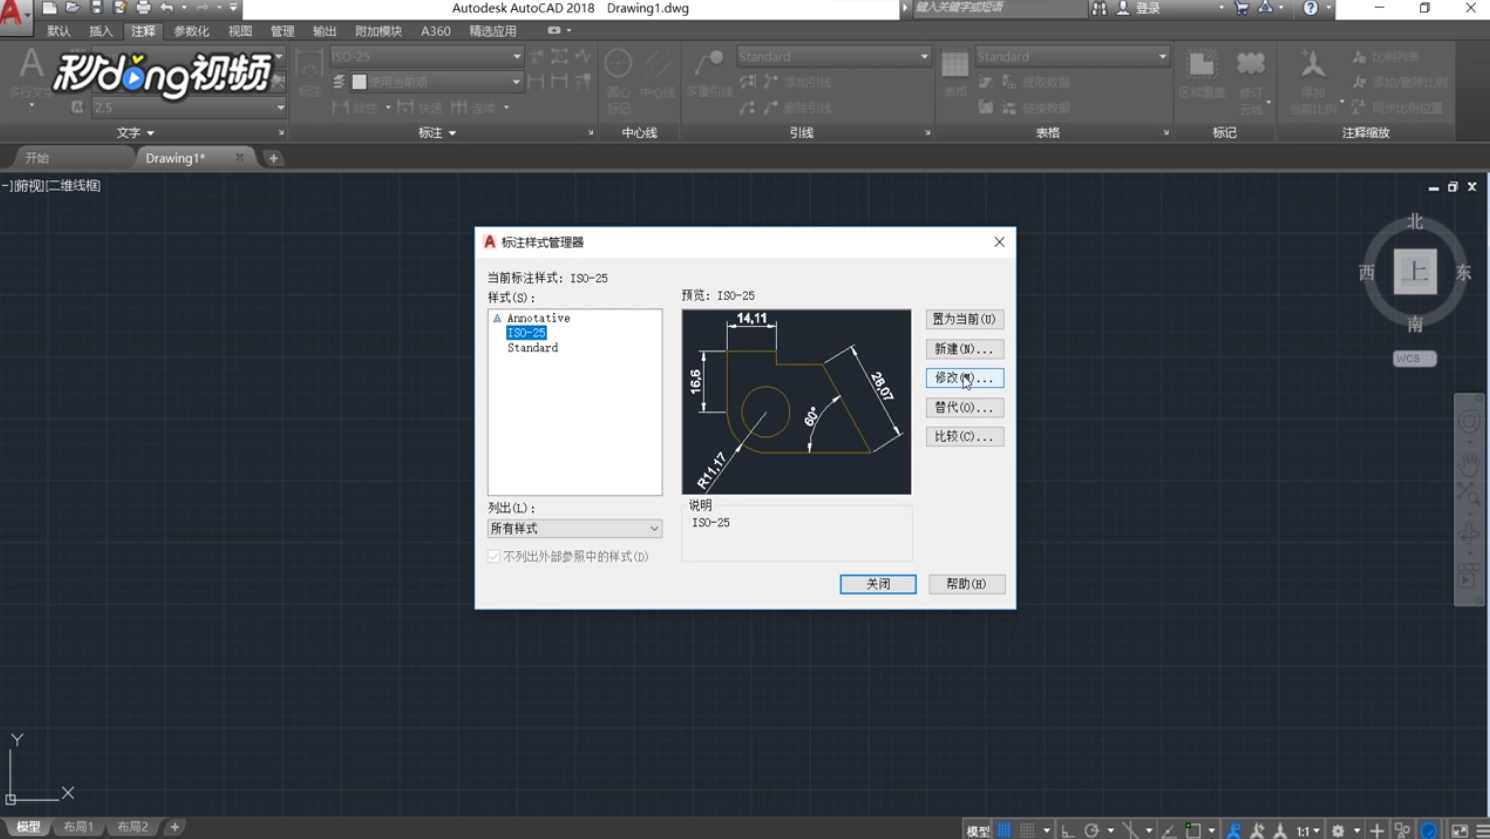Click the 替代 button
This screenshot has width=1490, height=839.
[964, 407]
